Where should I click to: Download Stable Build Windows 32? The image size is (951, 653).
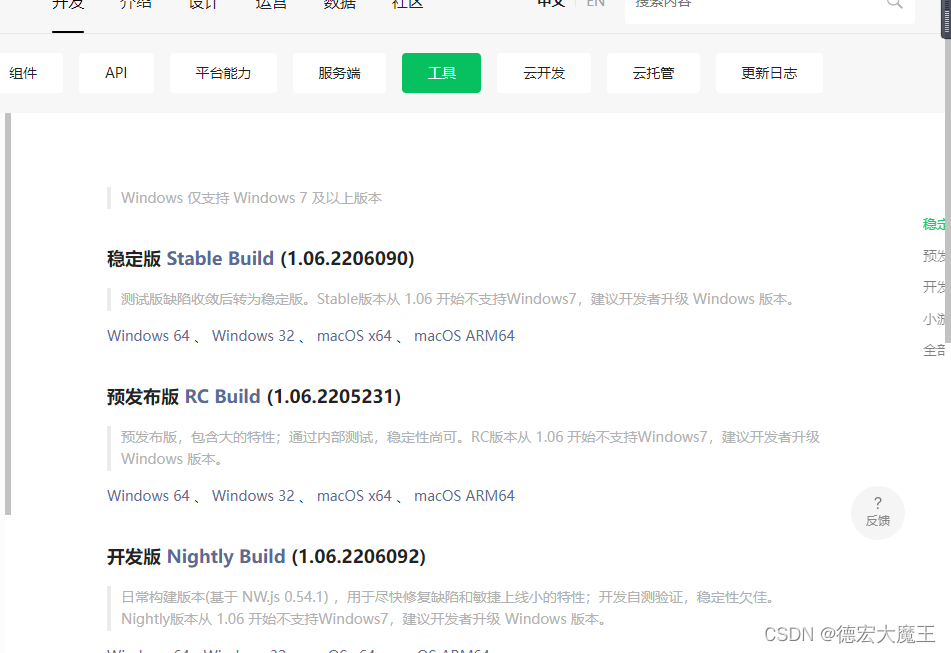253,335
